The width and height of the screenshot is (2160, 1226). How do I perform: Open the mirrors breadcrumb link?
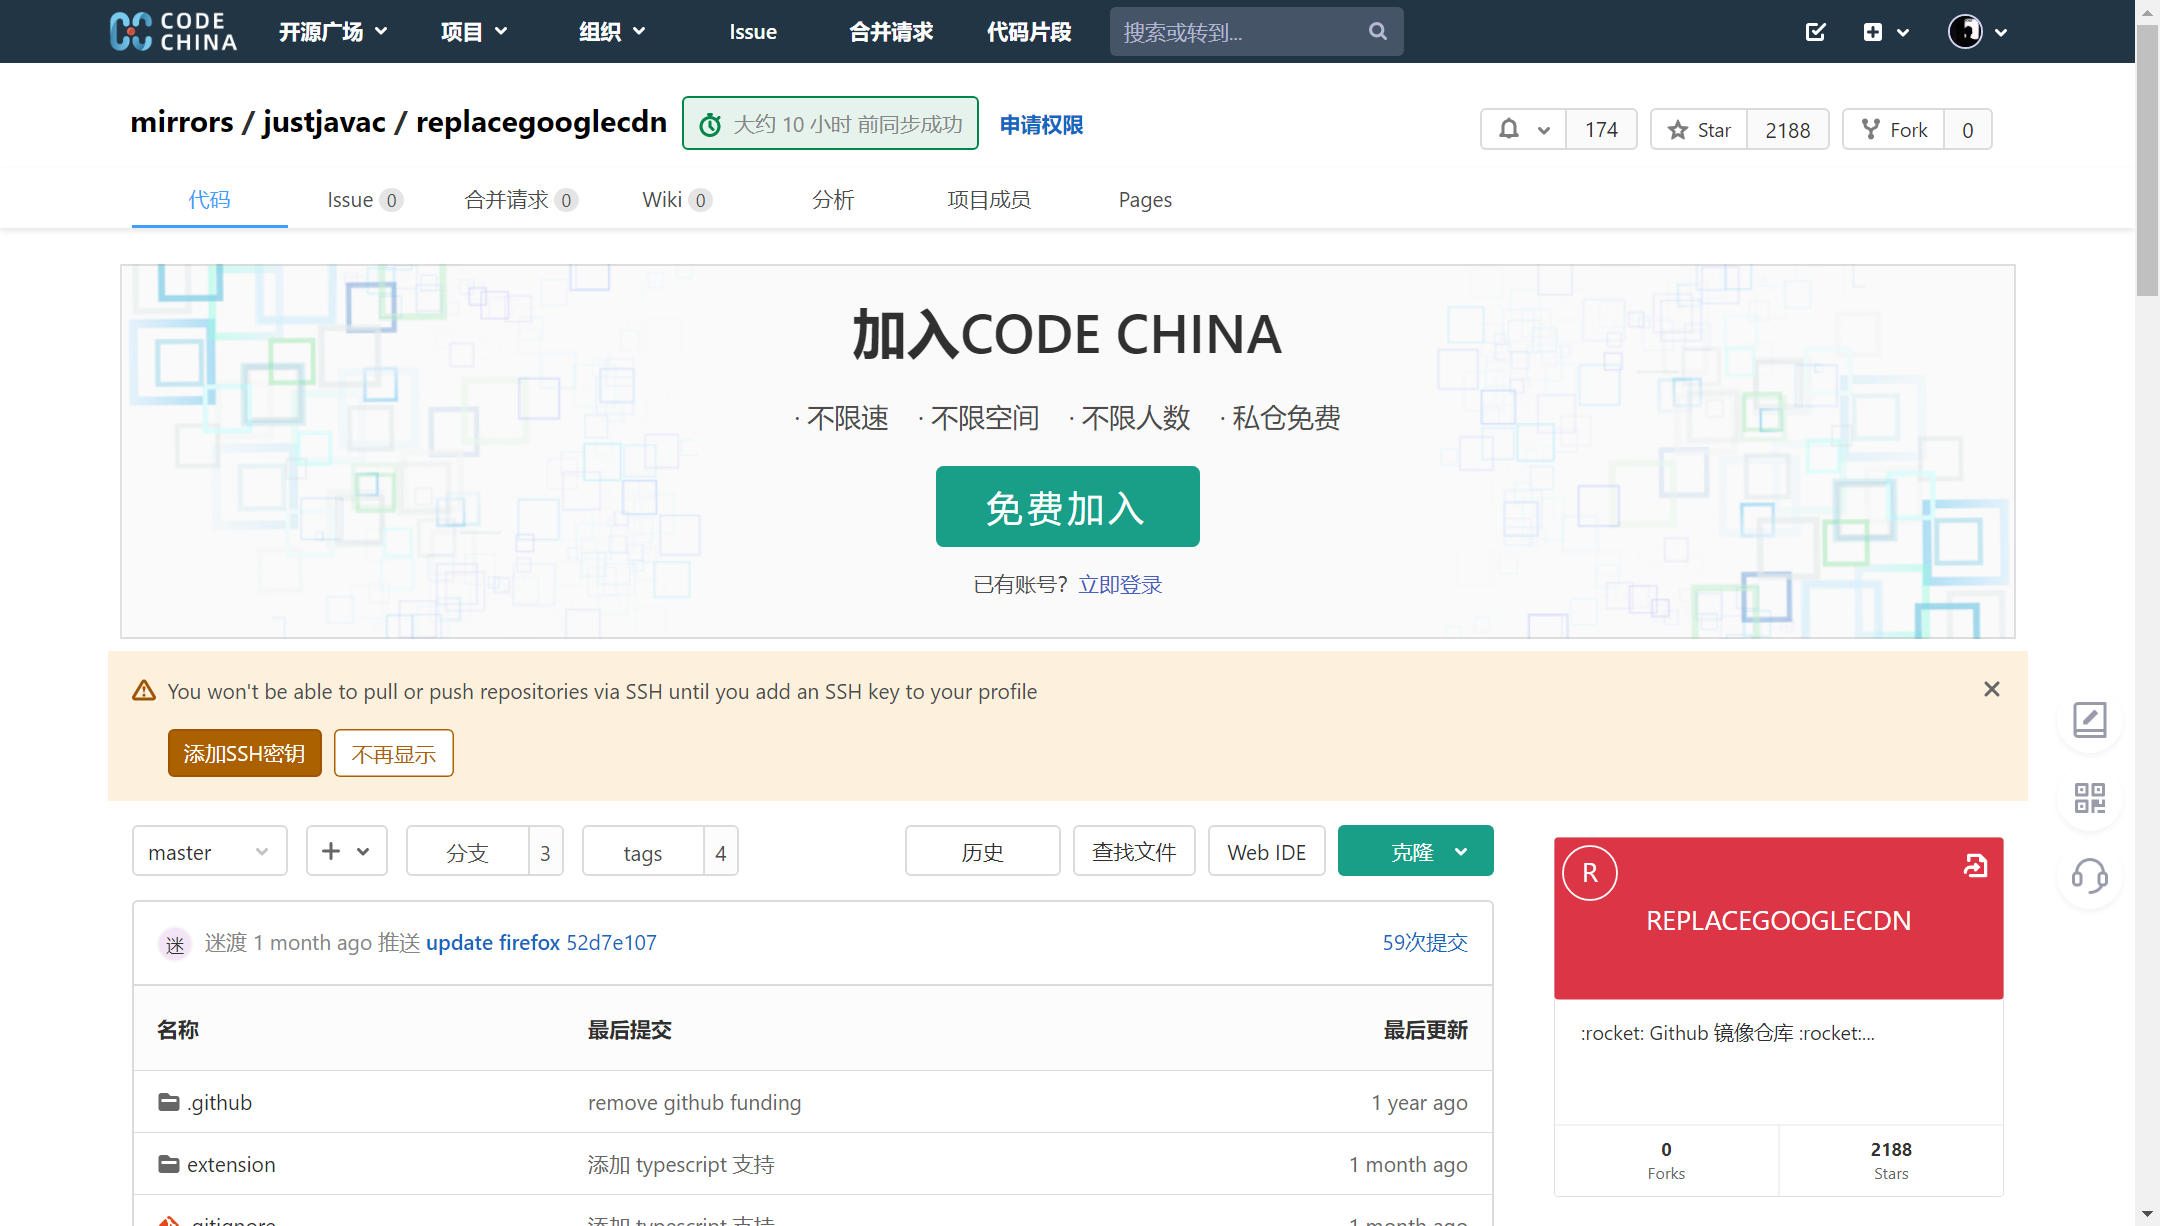pyautogui.click(x=181, y=122)
